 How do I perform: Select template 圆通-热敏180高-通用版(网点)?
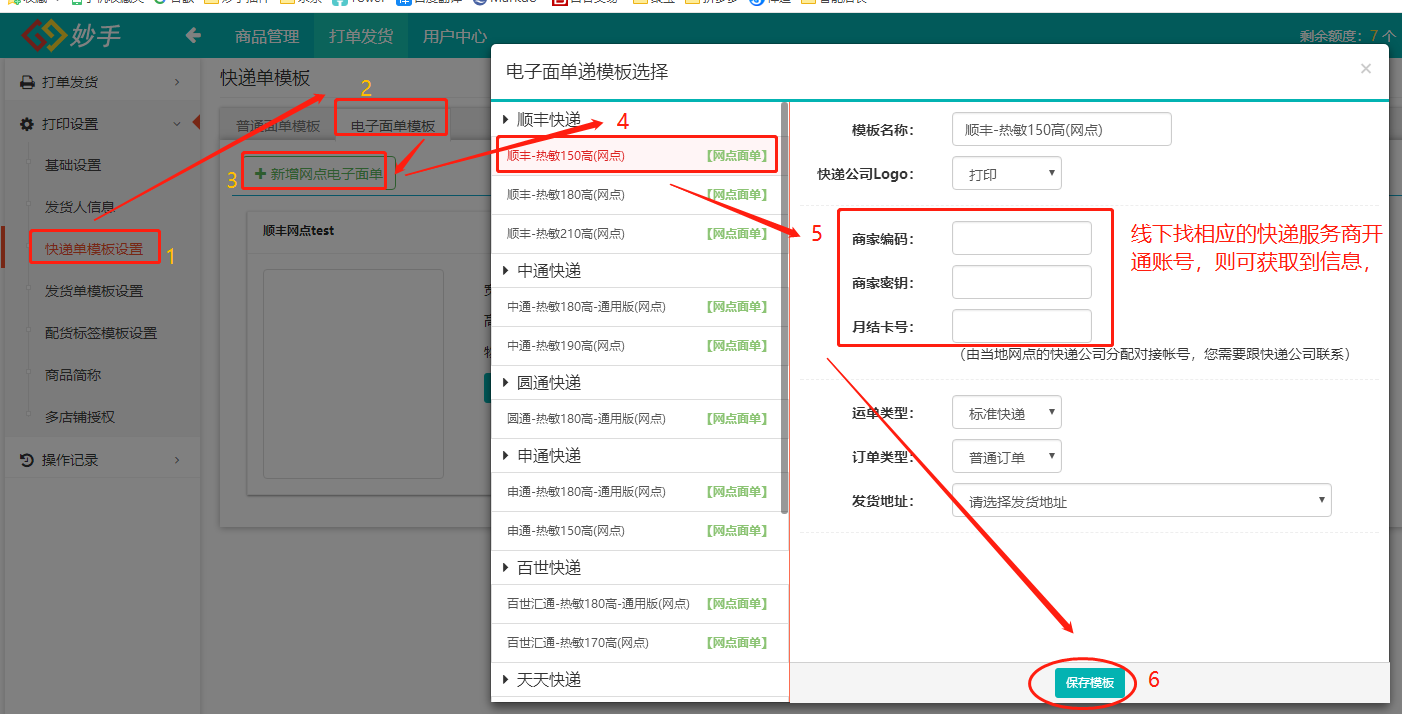(x=634, y=419)
